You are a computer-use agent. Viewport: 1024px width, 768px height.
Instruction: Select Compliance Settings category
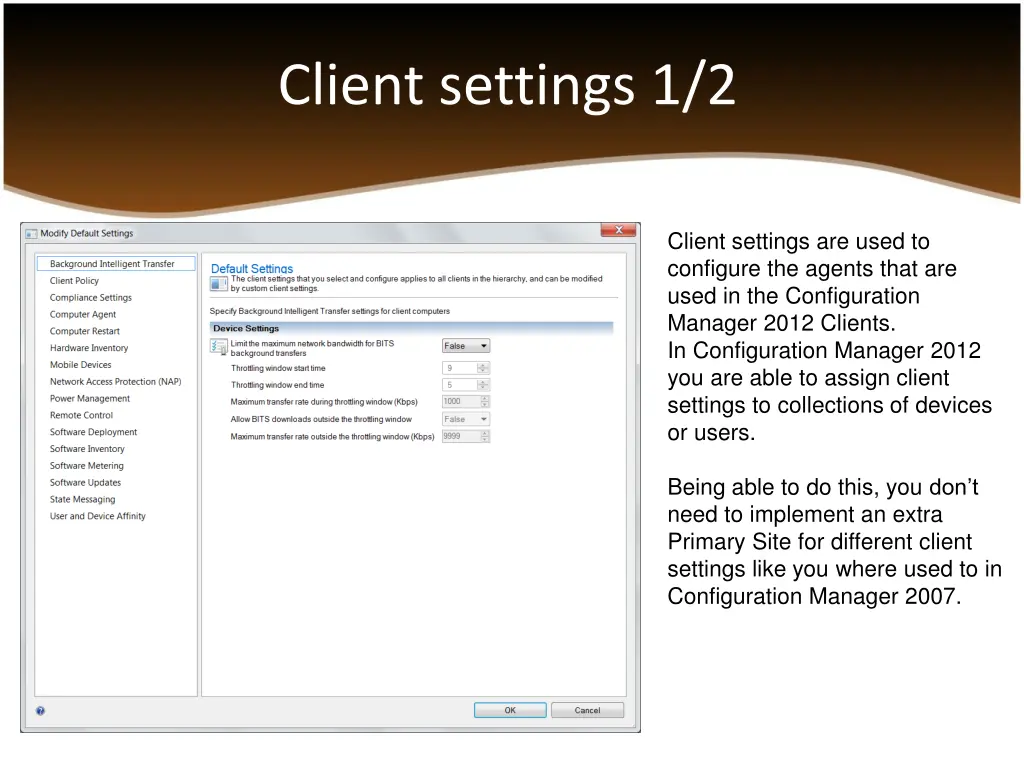91,298
